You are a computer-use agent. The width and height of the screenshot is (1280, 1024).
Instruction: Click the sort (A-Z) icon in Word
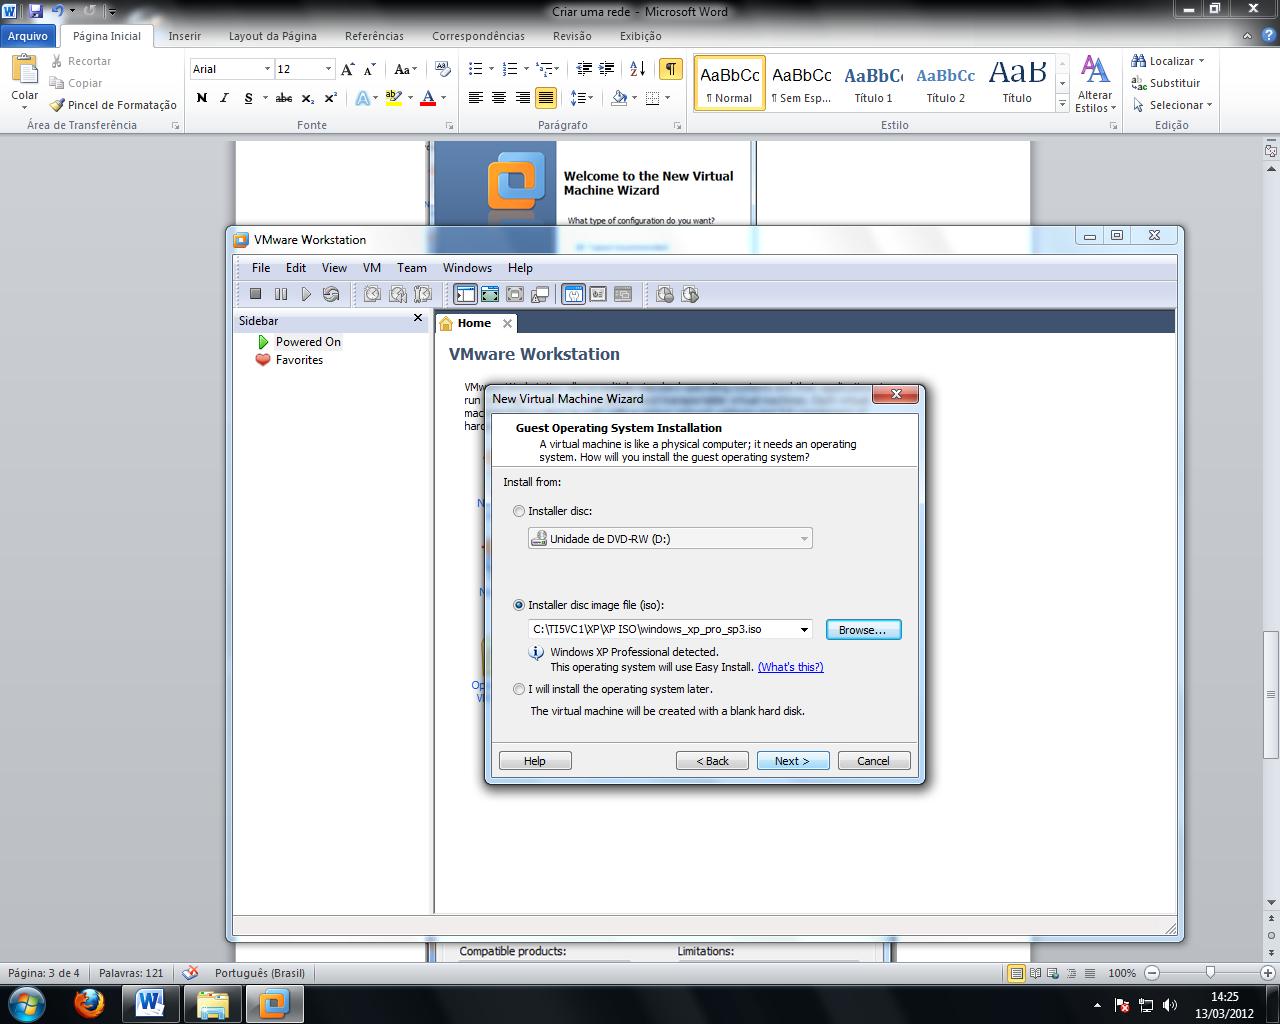637,69
